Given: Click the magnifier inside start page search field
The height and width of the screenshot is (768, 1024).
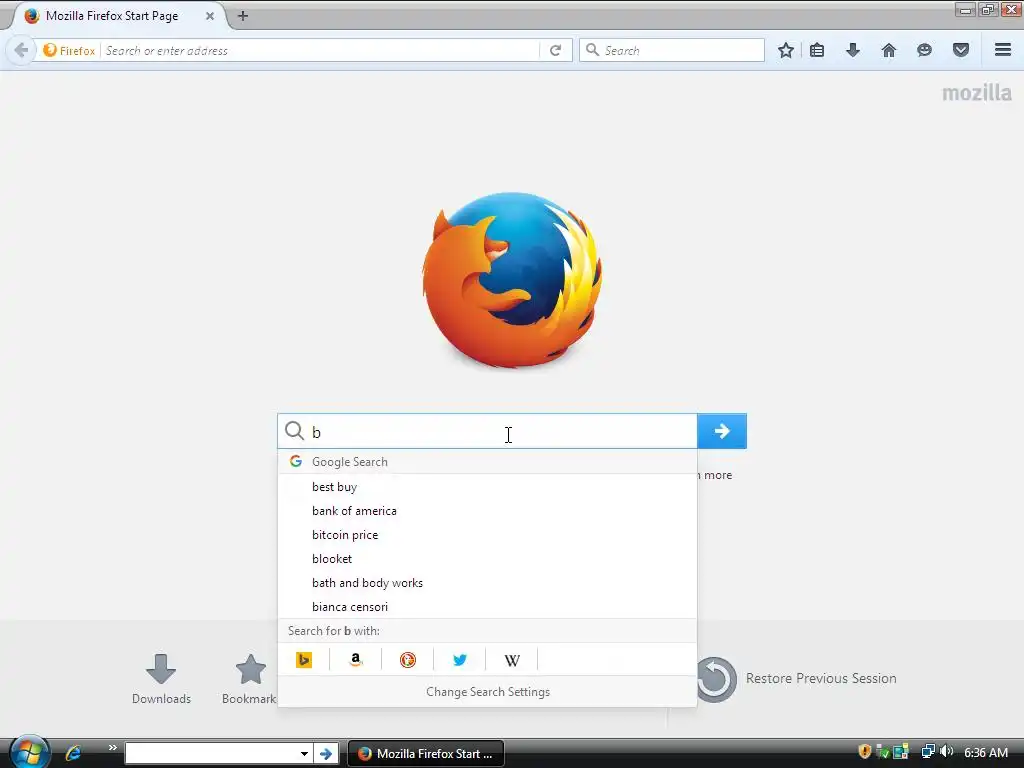Looking at the screenshot, I should [295, 430].
